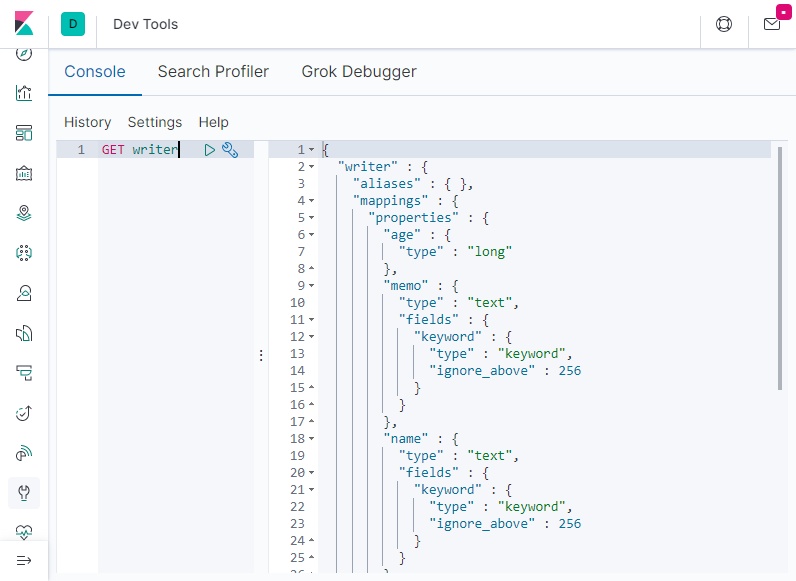This screenshot has width=796, height=581.
Task: Open Visualize from the side navigation
Action: click(x=24, y=93)
